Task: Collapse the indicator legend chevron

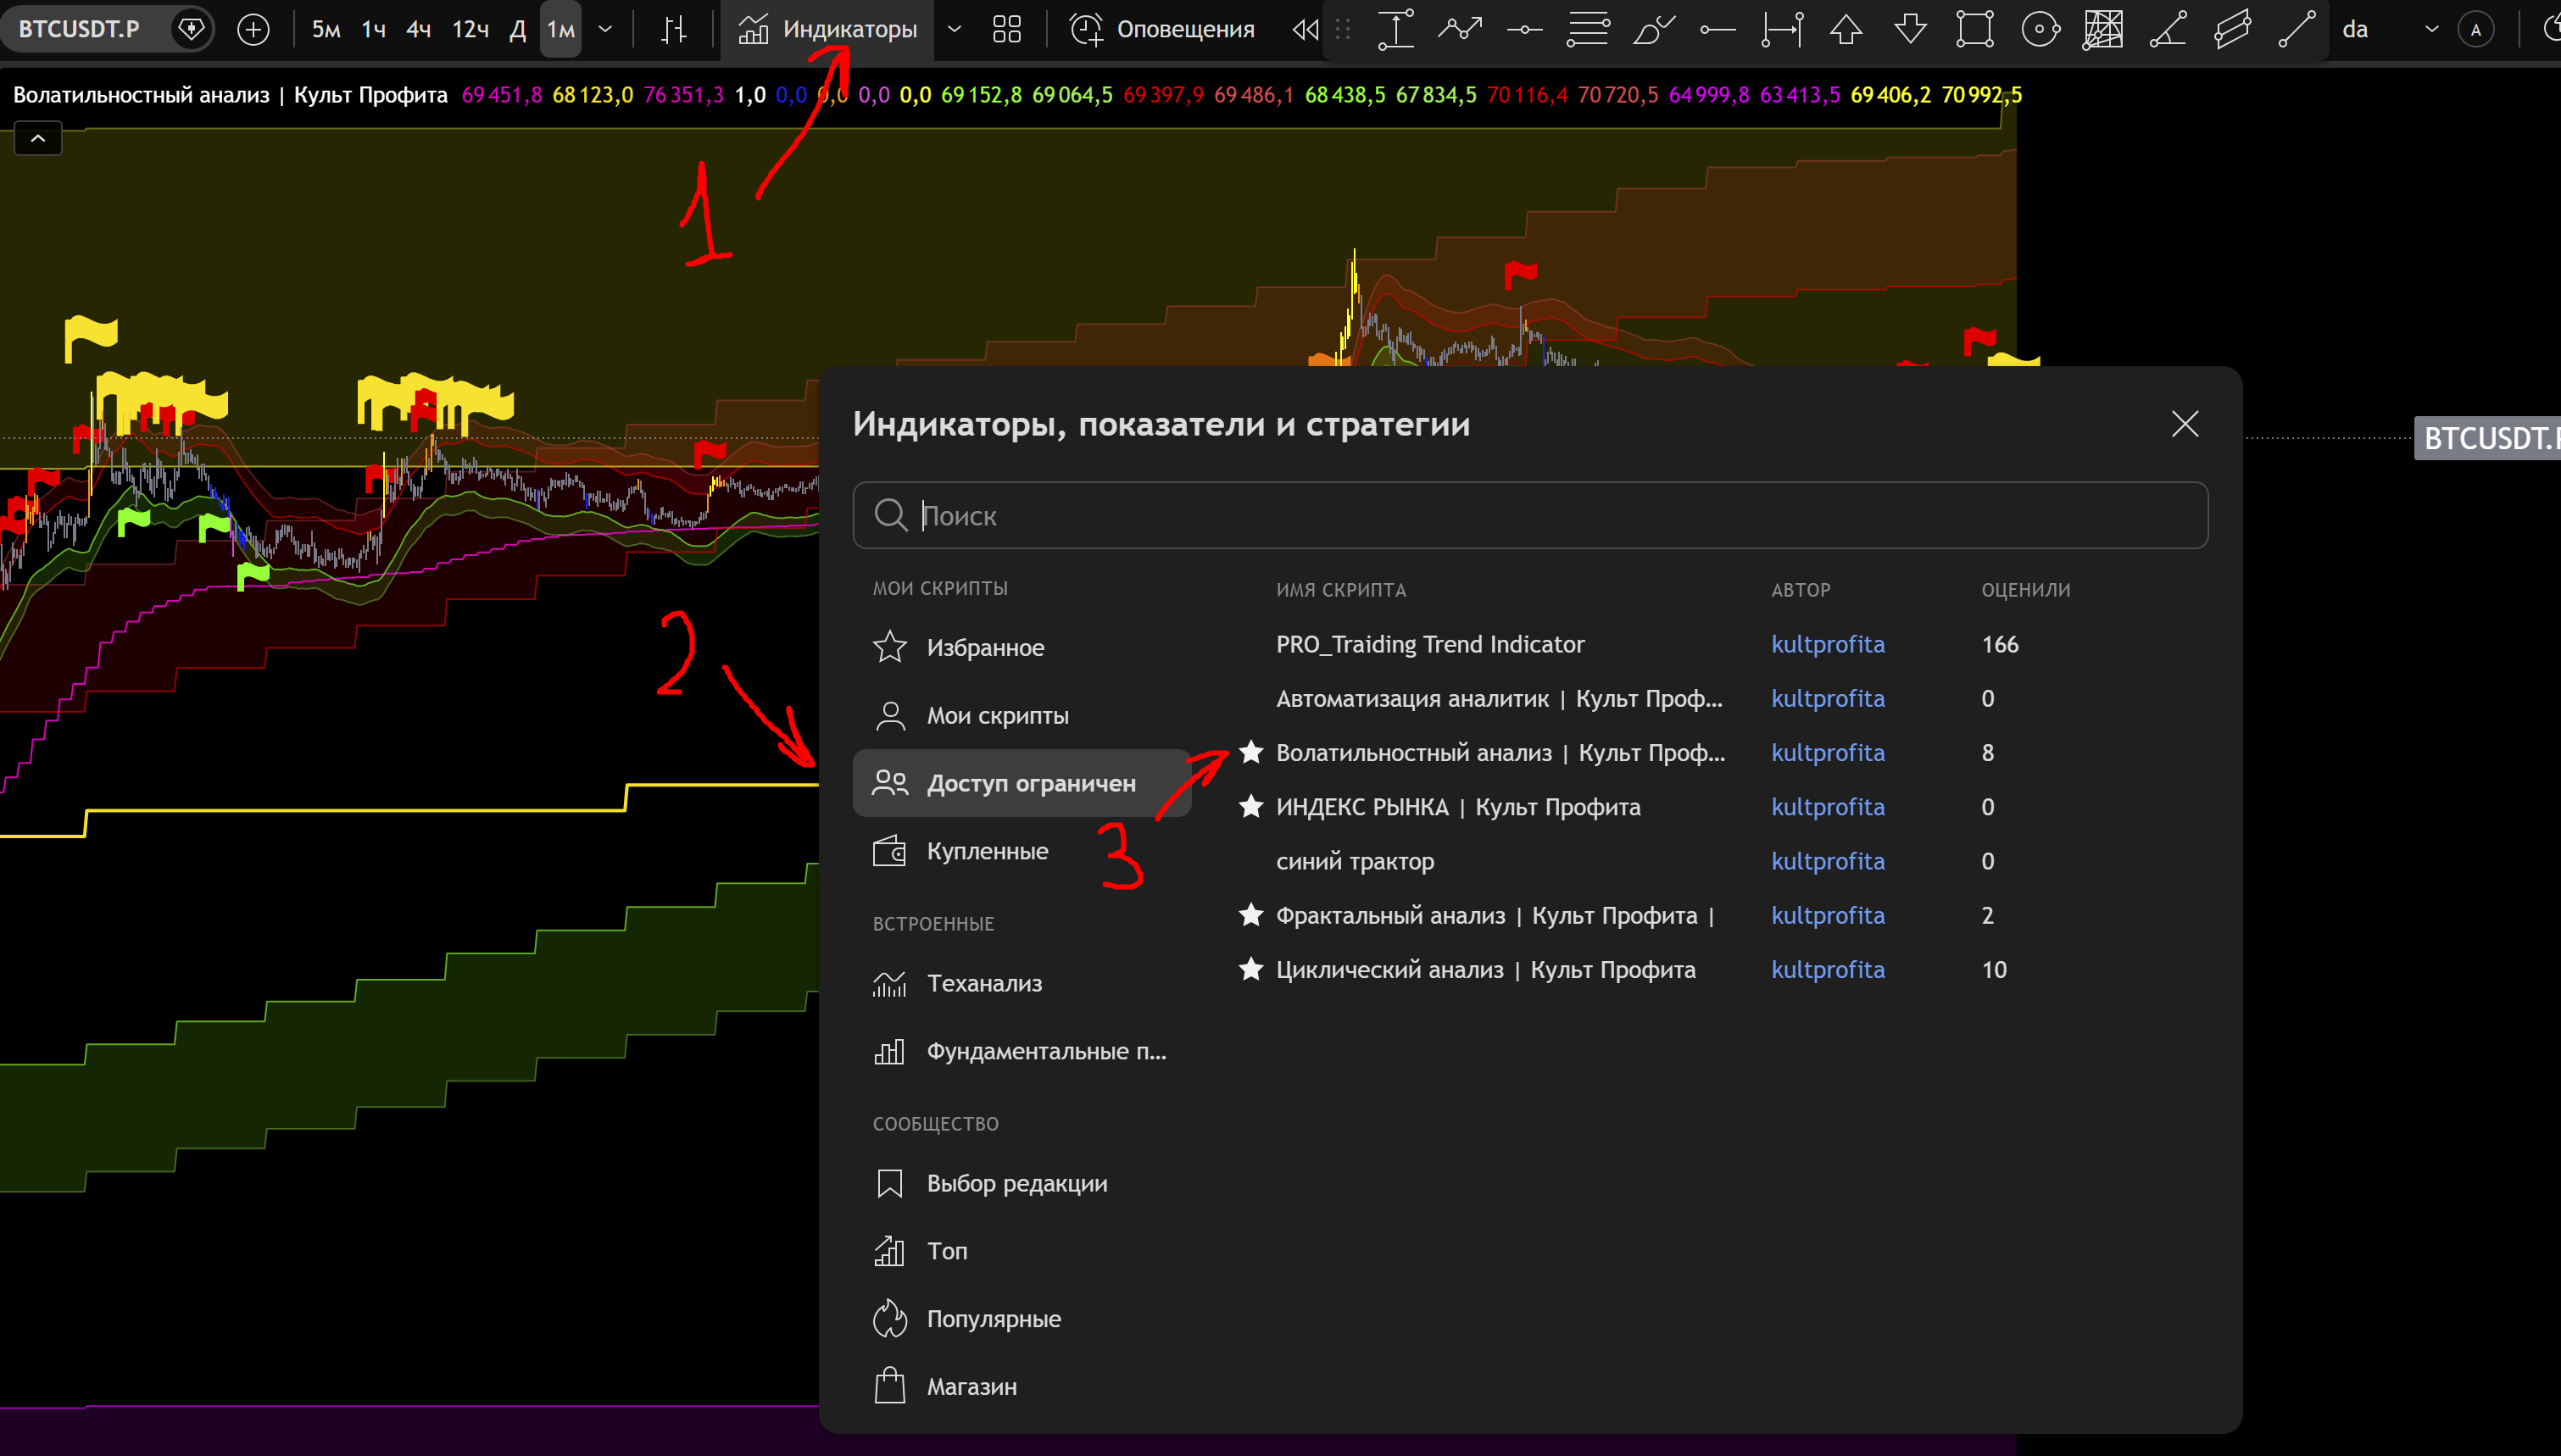Action: coord(38,139)
